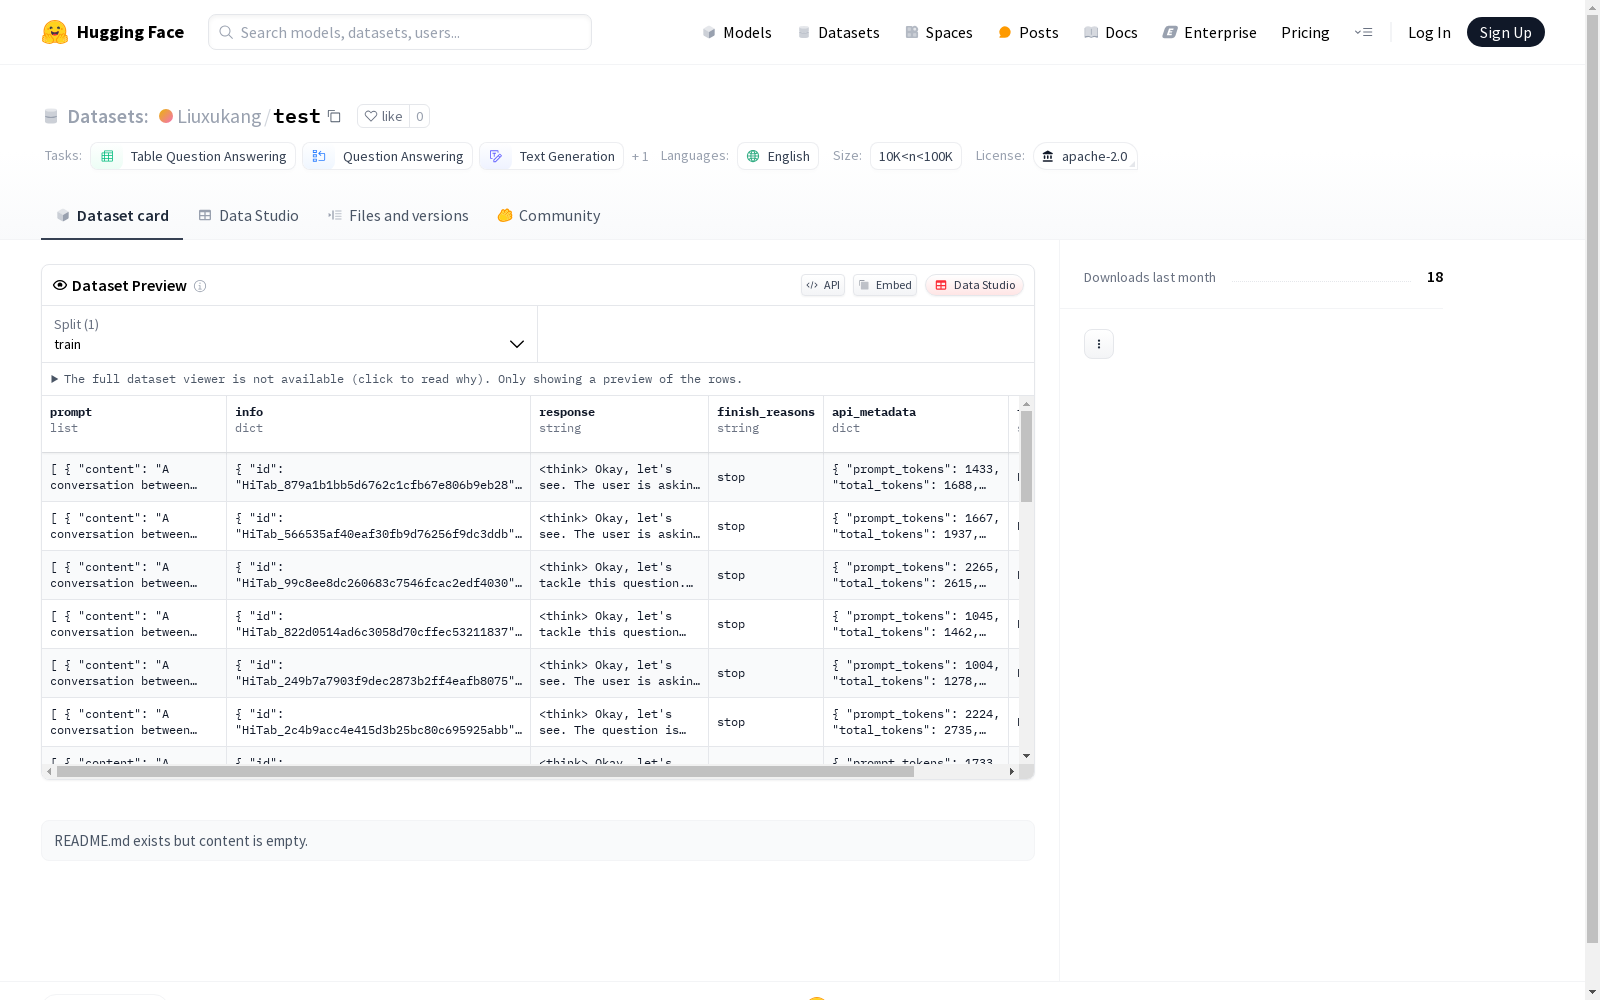
Task: Click the HiTab_822d0514ad6c3058d70cffec53211837 info cell
Action: coord(379,624)
